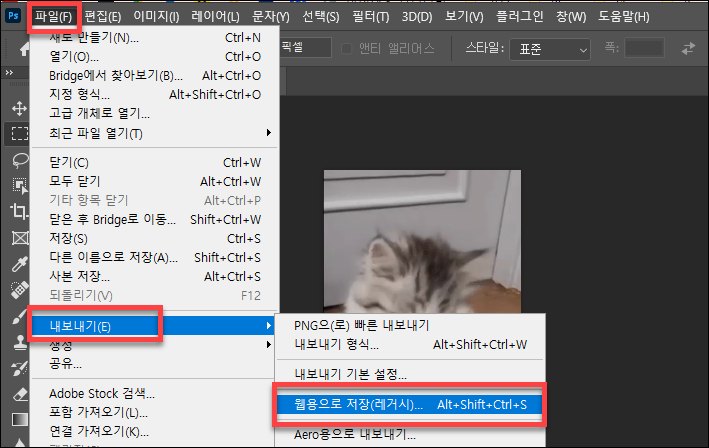Select the Eraser tool
The image size is (709, 448).
coord(19,394)
